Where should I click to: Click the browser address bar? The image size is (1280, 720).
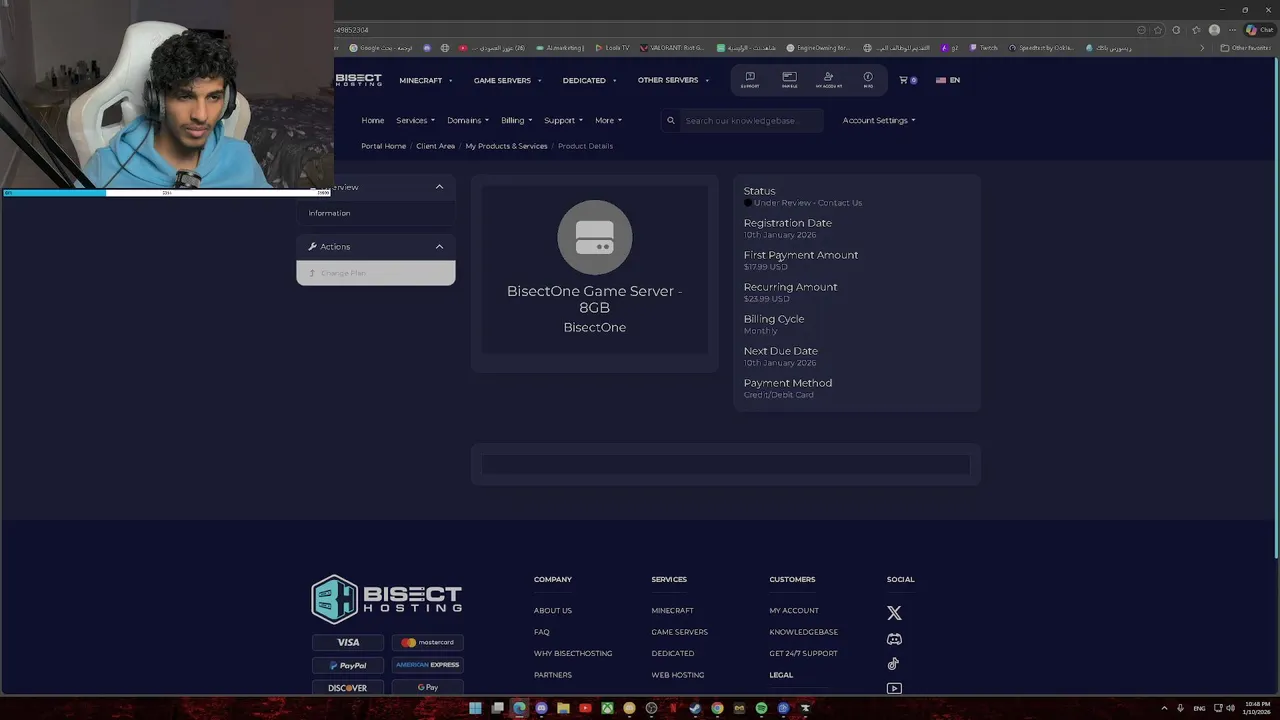(x=735, y=30)
